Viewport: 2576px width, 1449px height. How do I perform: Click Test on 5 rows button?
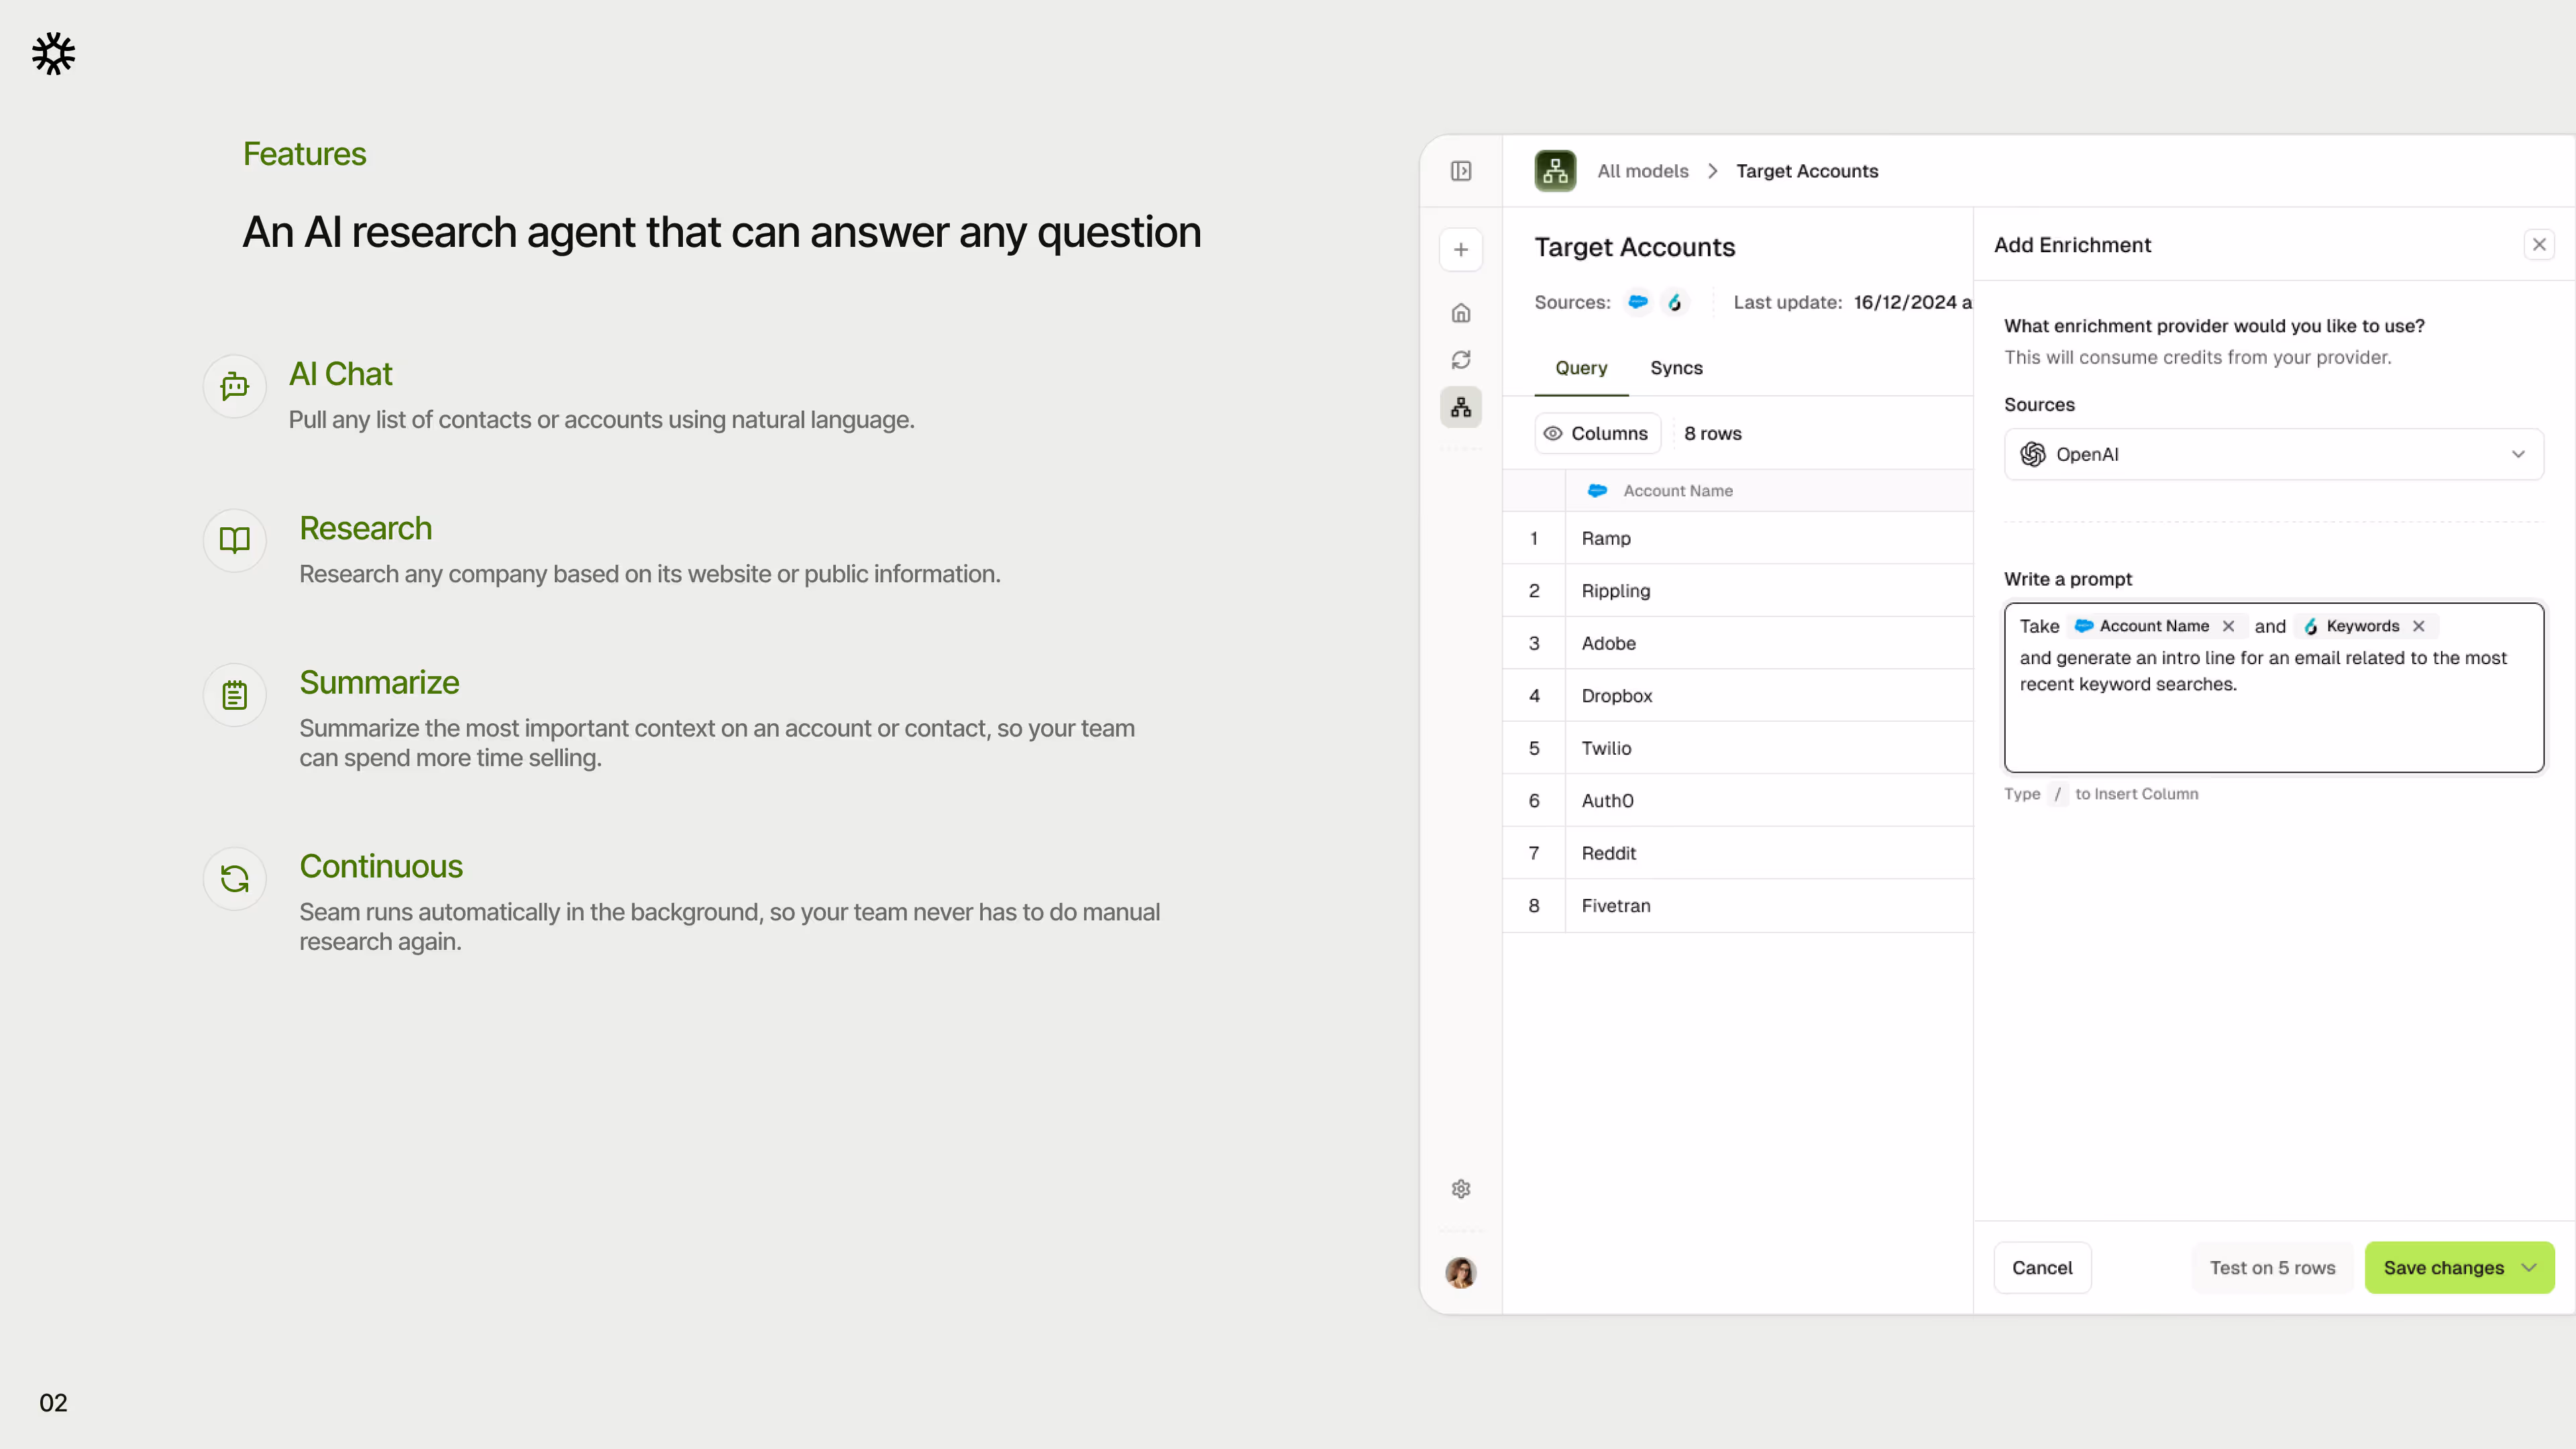click(x=2272, y=1268)
